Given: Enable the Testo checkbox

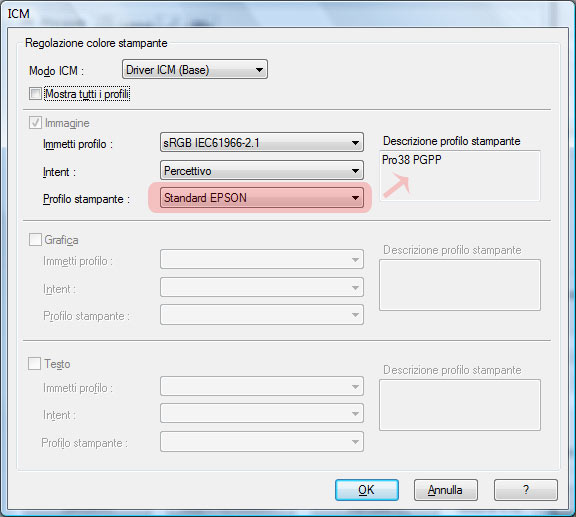Looking at the screenshot, I should 35,364.
